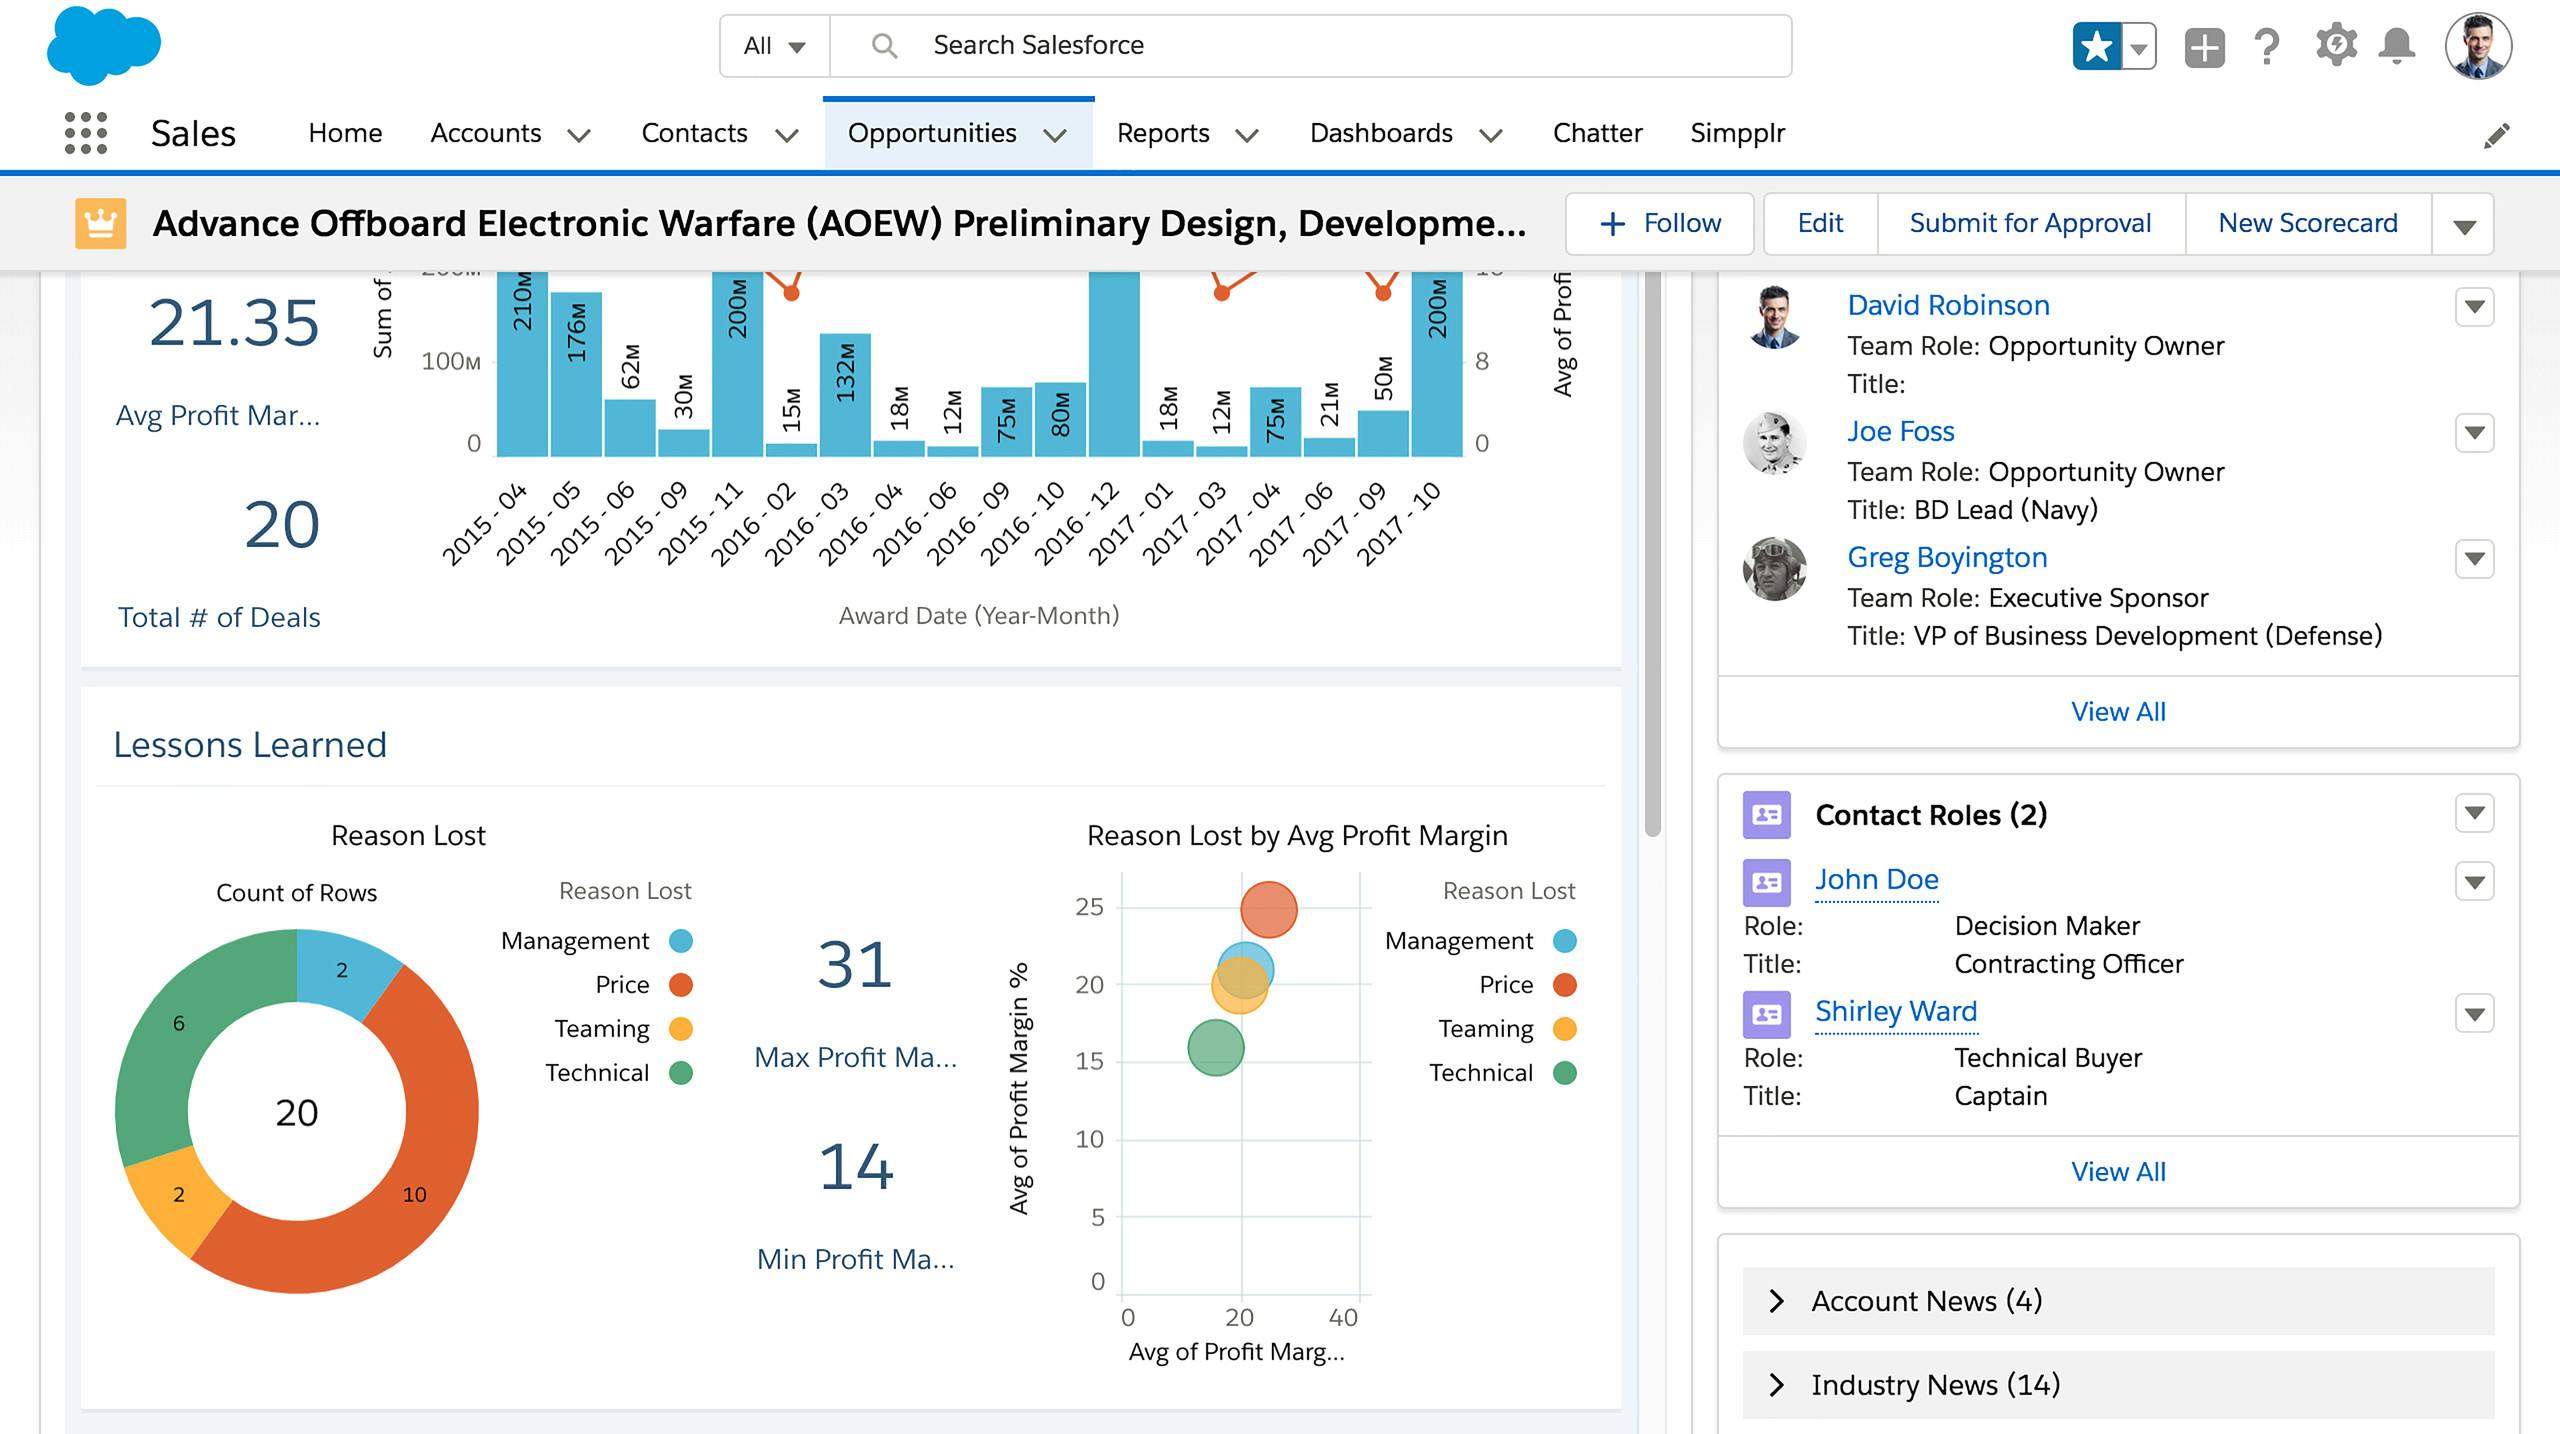Click the opportunity crown icon
This screenshot has height=1434, width=2560.
coord(100,223)
